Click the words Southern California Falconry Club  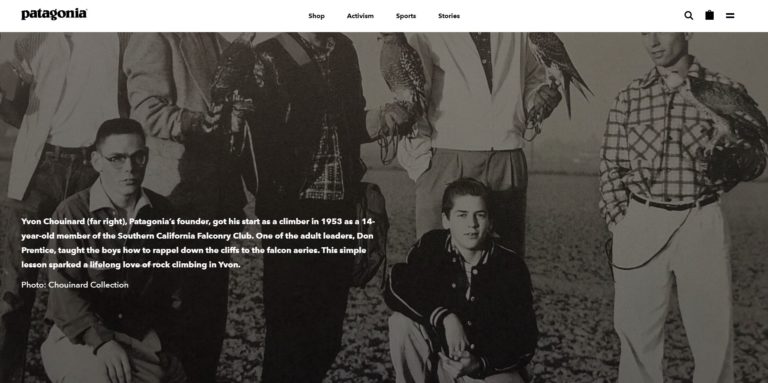[188, 236]
